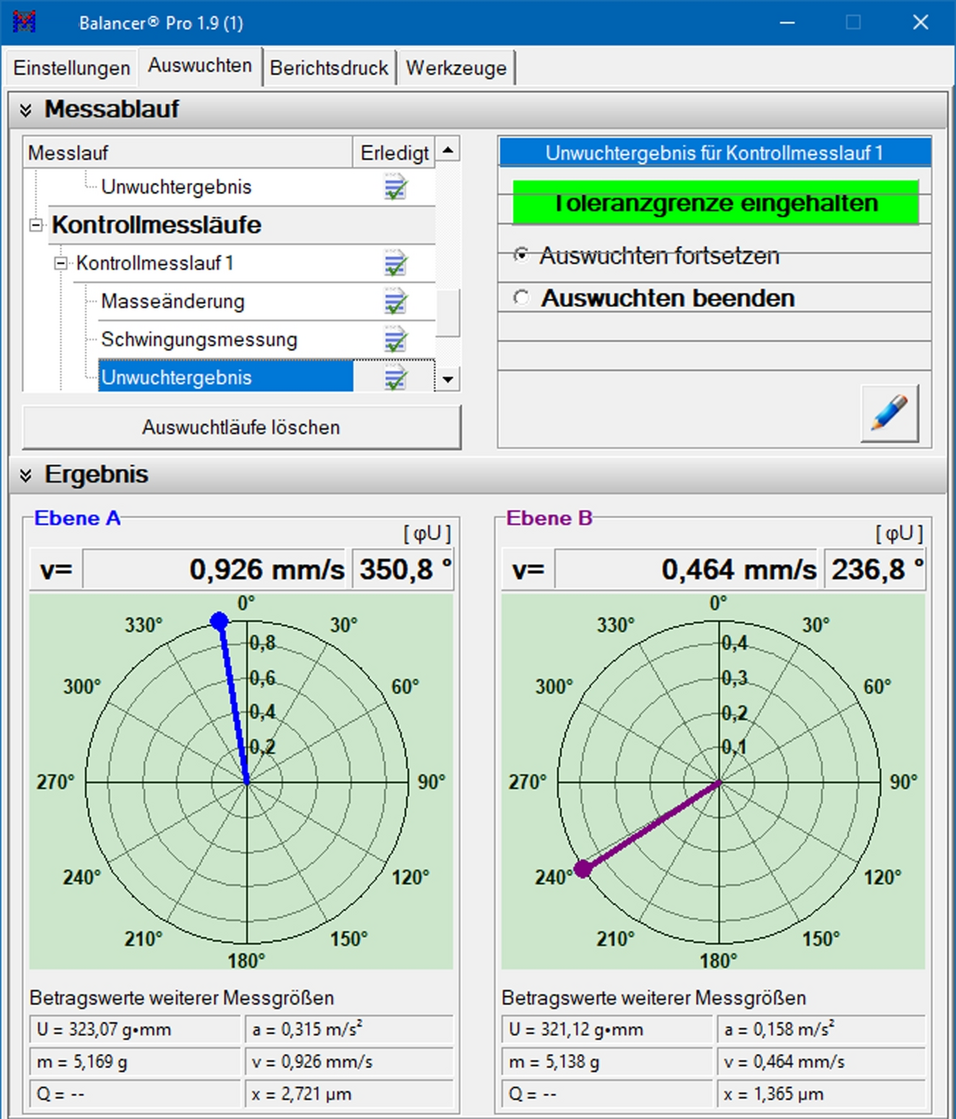956x1119 pixels.
Task: Select the Auswuchten beenden radio button
Action: [520, 298]
